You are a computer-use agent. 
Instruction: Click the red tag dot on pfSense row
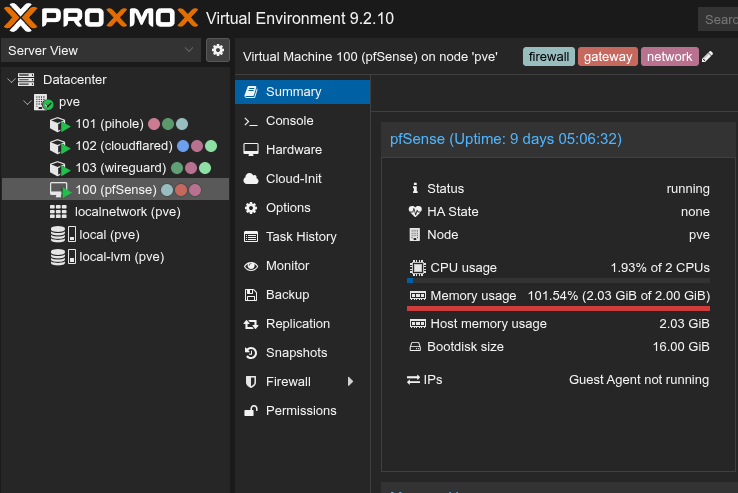(x=181, y=190)
